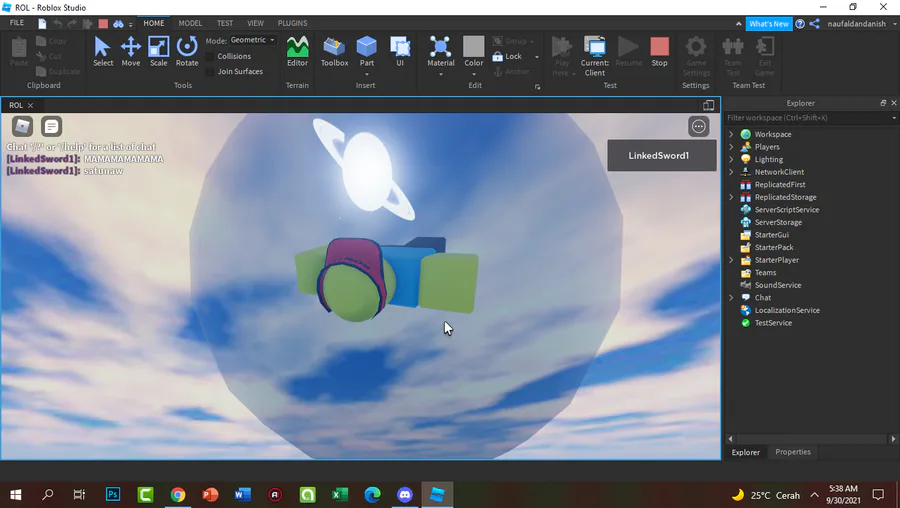This screenshot has width=900, height=508.
Task: Toggle the Join Surfaces checkbox
Action: 210,72
